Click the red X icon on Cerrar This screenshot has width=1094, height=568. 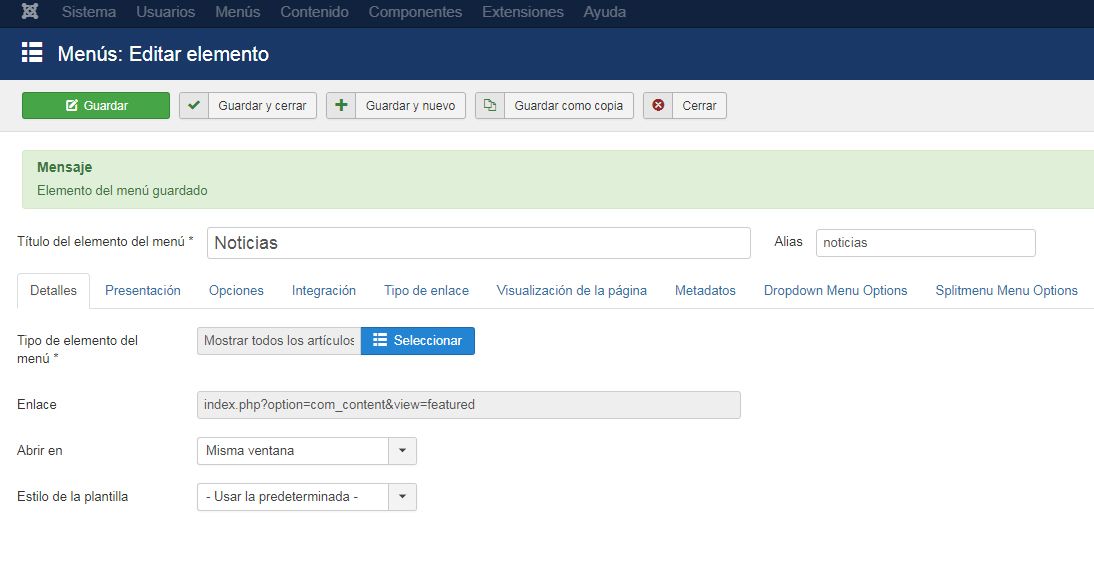[x=658, y=105]
